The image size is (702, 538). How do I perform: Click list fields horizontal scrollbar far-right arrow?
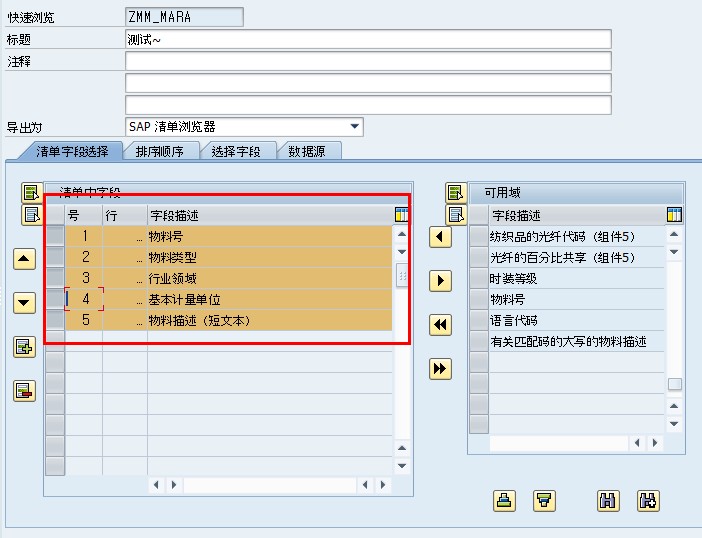[383, 485]
